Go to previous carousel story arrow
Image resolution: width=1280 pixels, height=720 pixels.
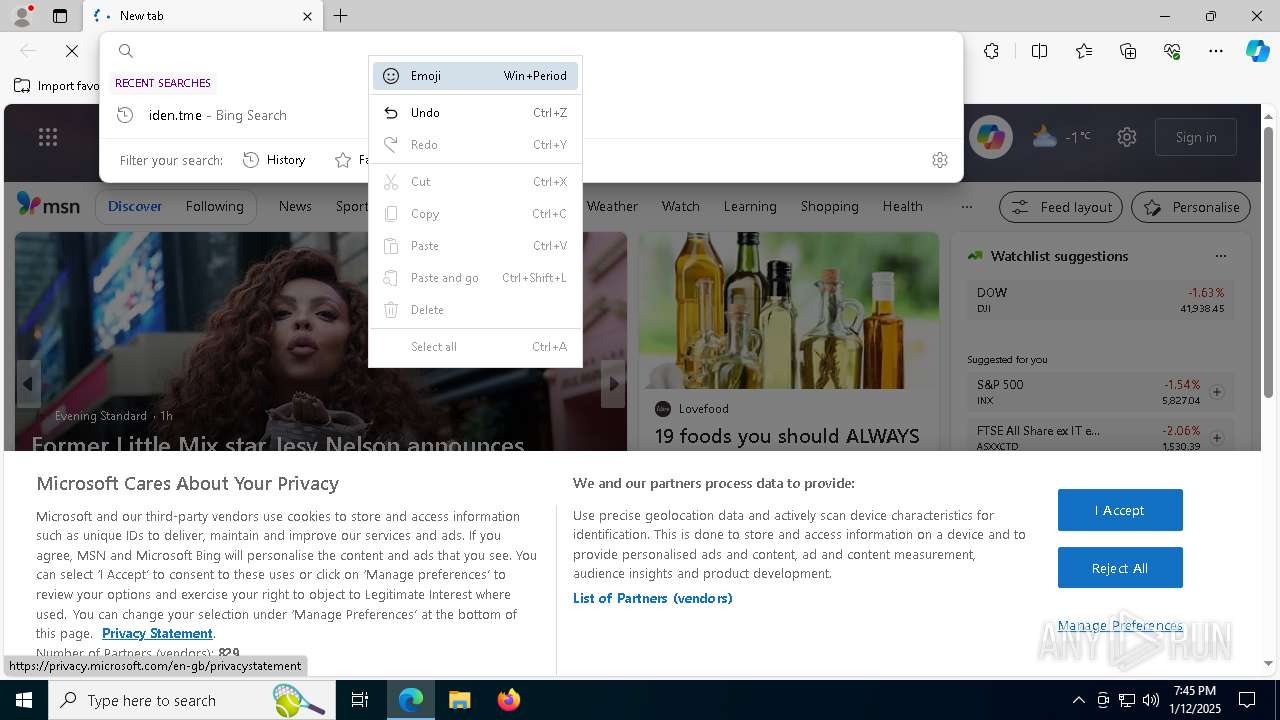click(x=28, y=384)
